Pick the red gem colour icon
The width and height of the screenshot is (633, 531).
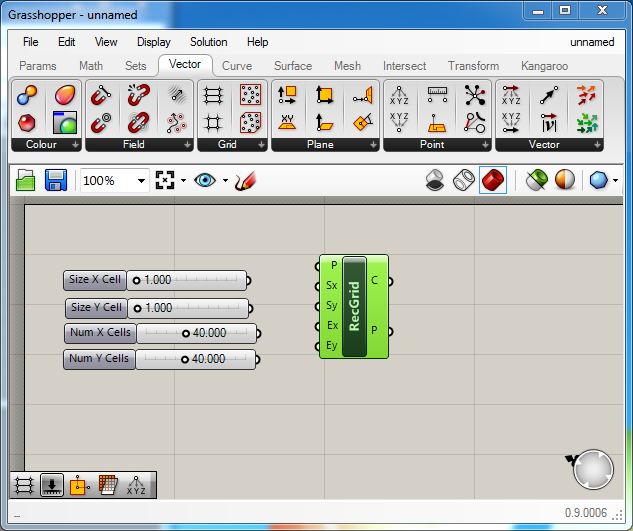27,123
